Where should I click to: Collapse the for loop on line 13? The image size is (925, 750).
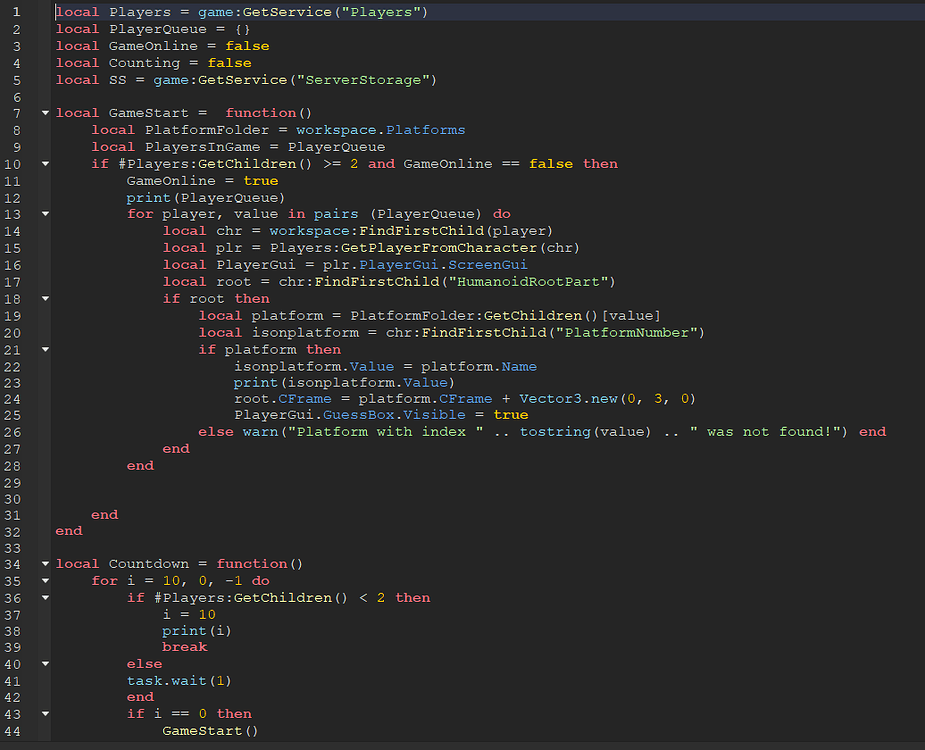tap(45, 213)
